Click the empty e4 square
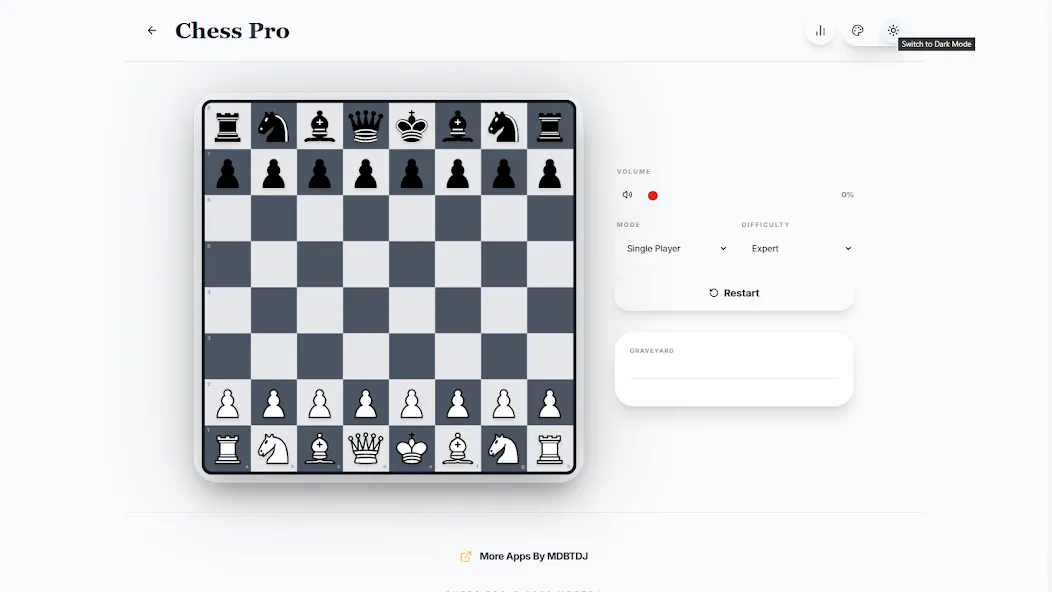1052x592 pixels. (412, 311)
